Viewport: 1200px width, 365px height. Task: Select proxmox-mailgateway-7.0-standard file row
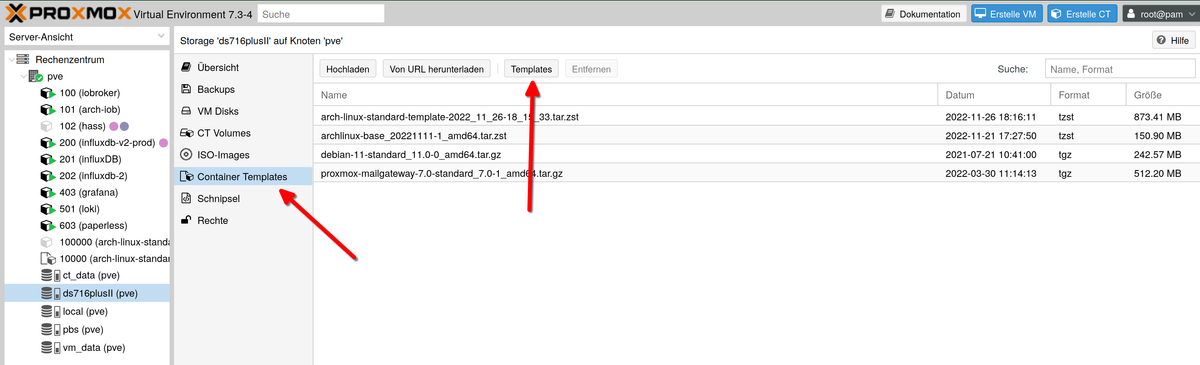757,173
